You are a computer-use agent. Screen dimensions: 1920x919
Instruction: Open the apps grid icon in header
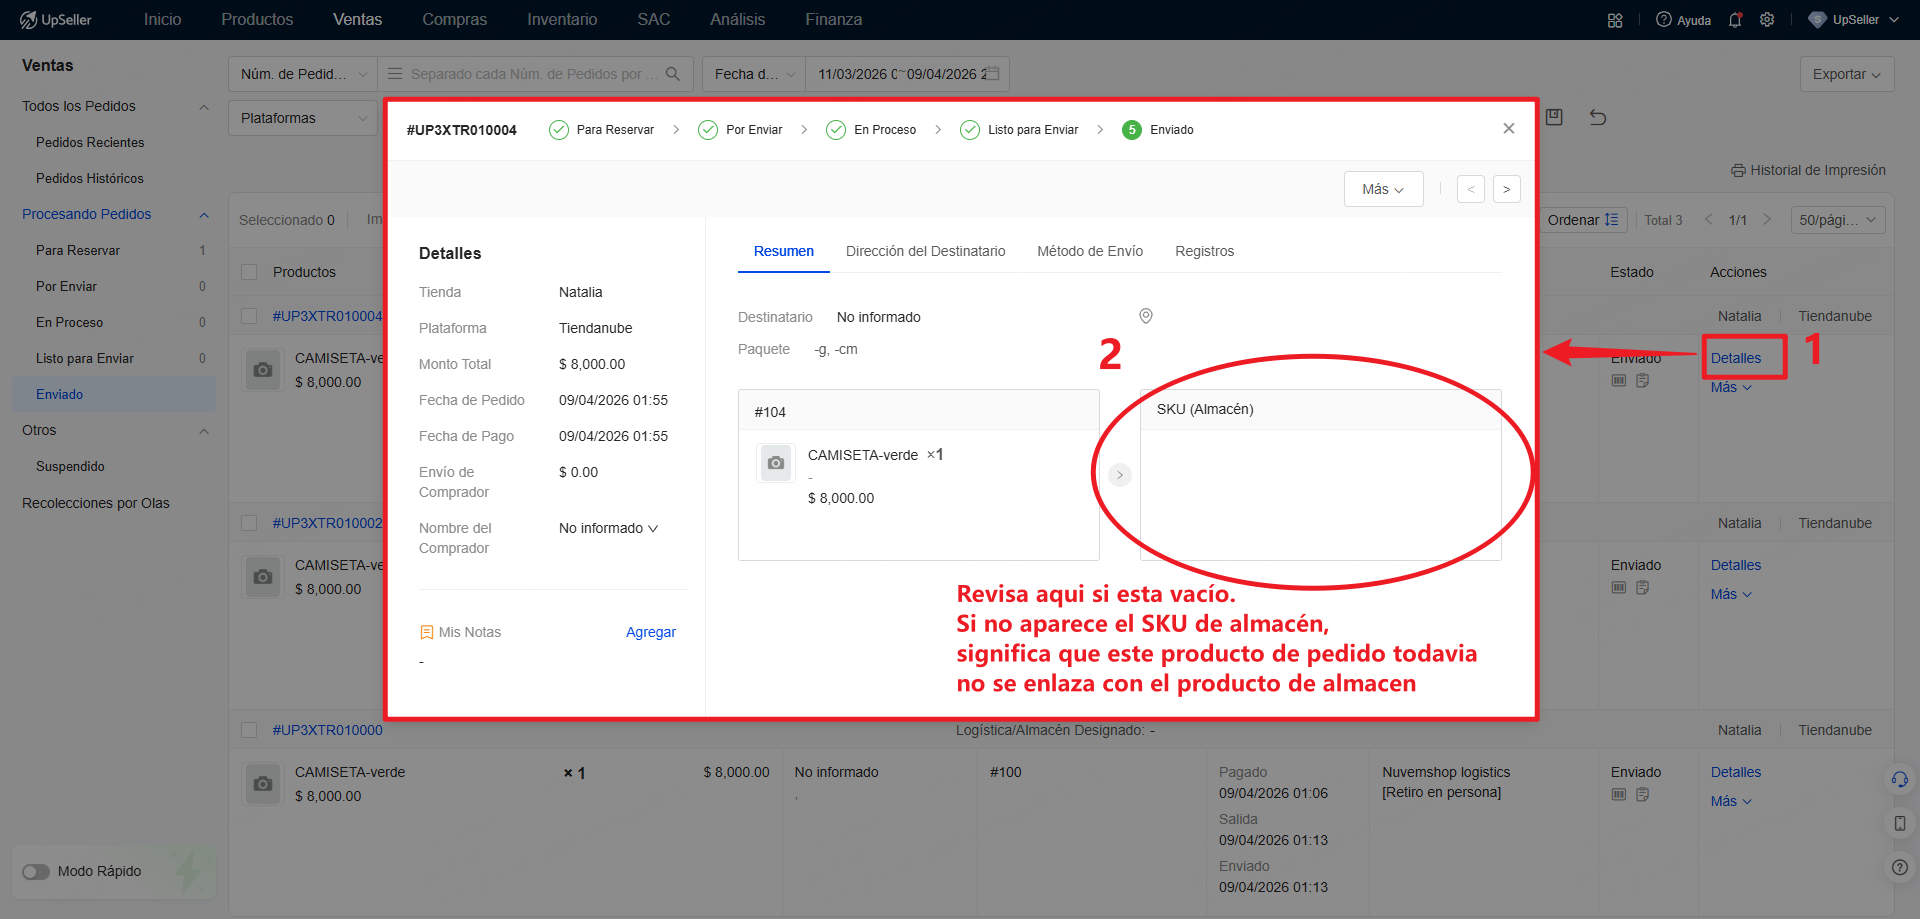(1615, 20)
